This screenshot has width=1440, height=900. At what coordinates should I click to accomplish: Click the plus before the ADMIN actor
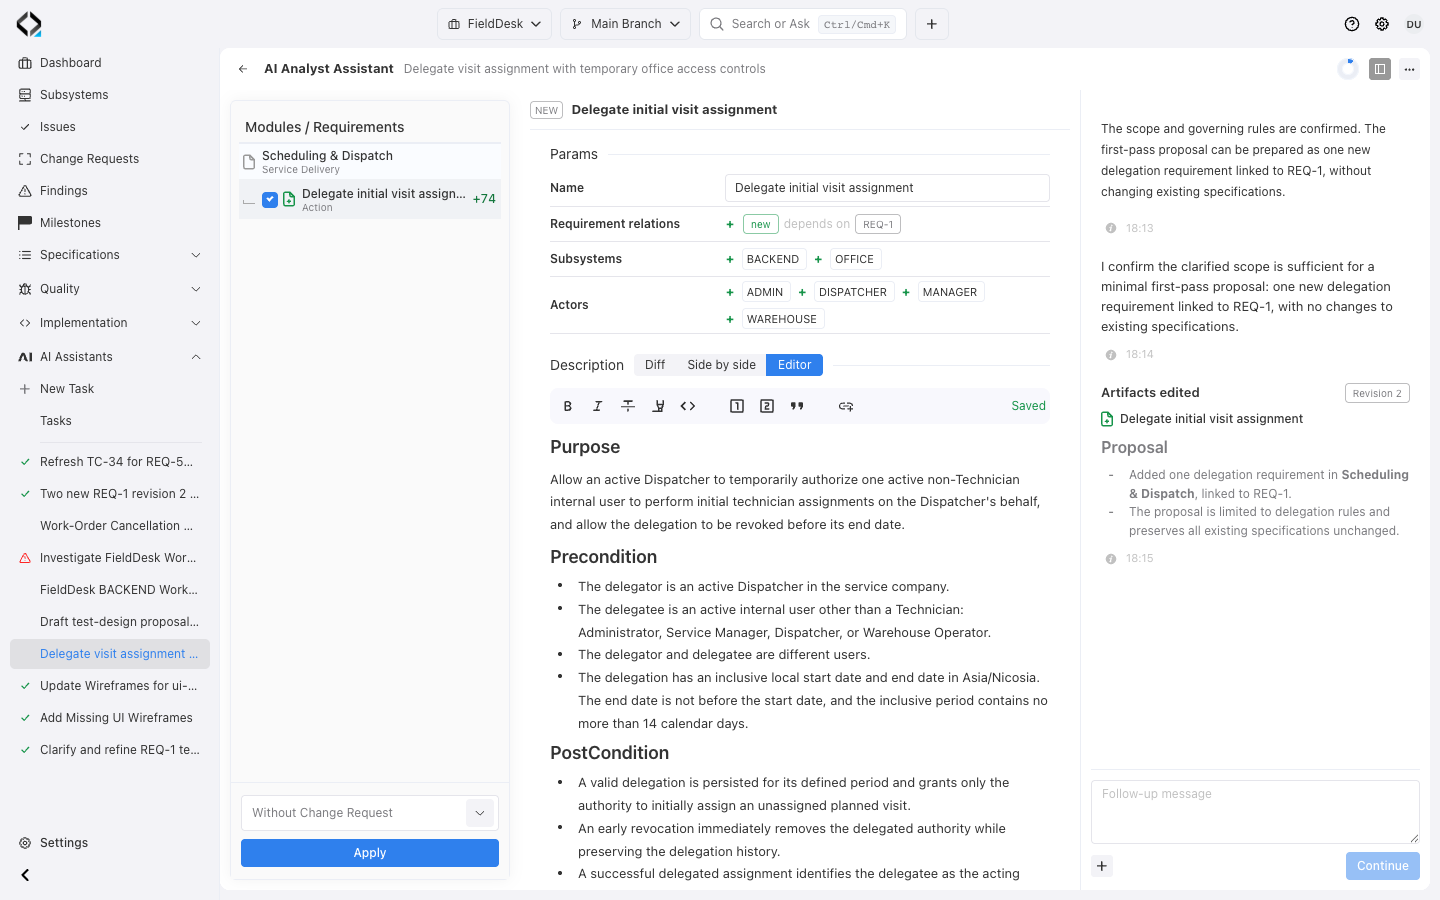click(x=730, y=293)
